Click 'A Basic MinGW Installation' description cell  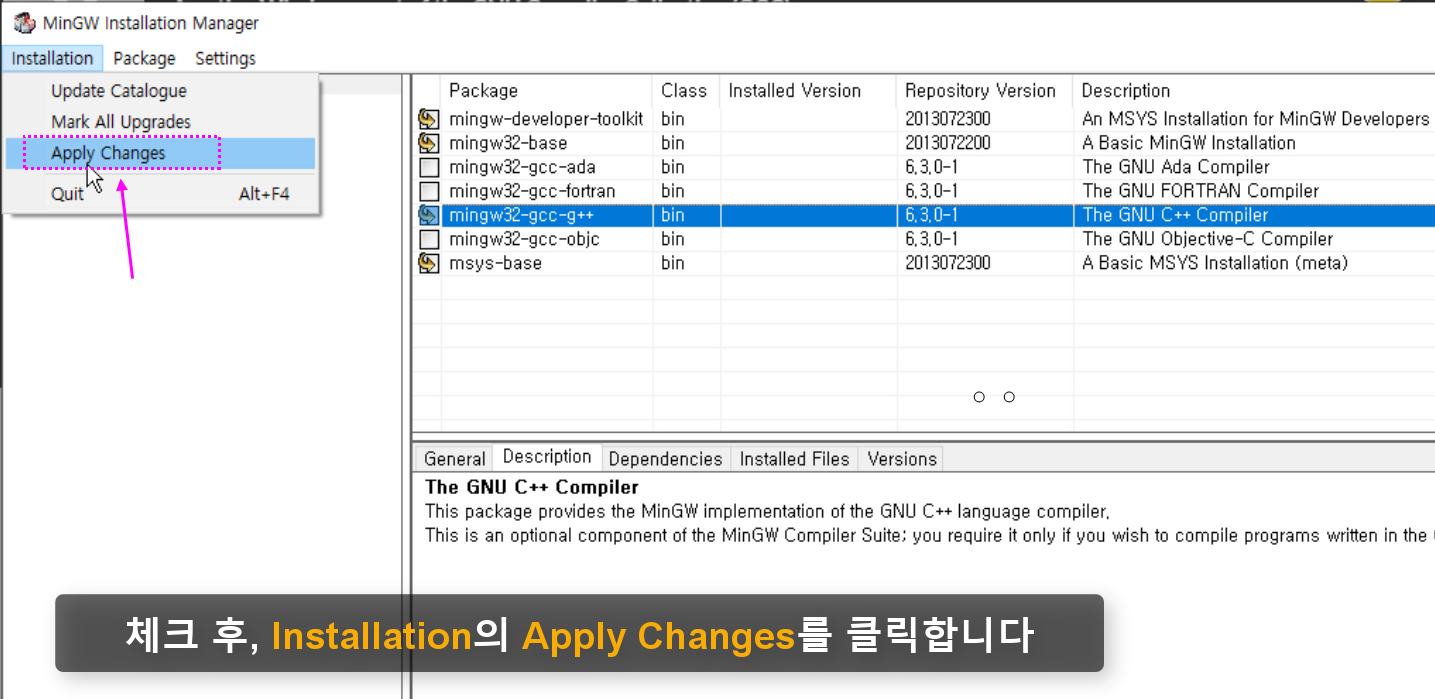(1189, 143)
